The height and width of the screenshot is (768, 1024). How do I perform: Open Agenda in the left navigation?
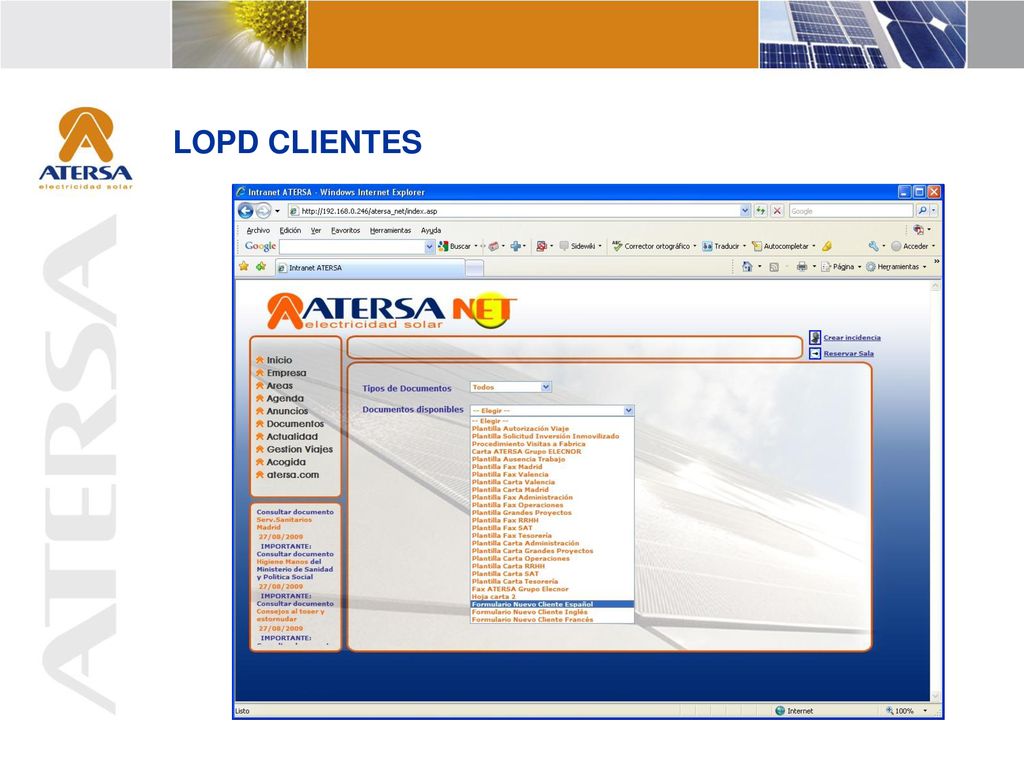285,398
